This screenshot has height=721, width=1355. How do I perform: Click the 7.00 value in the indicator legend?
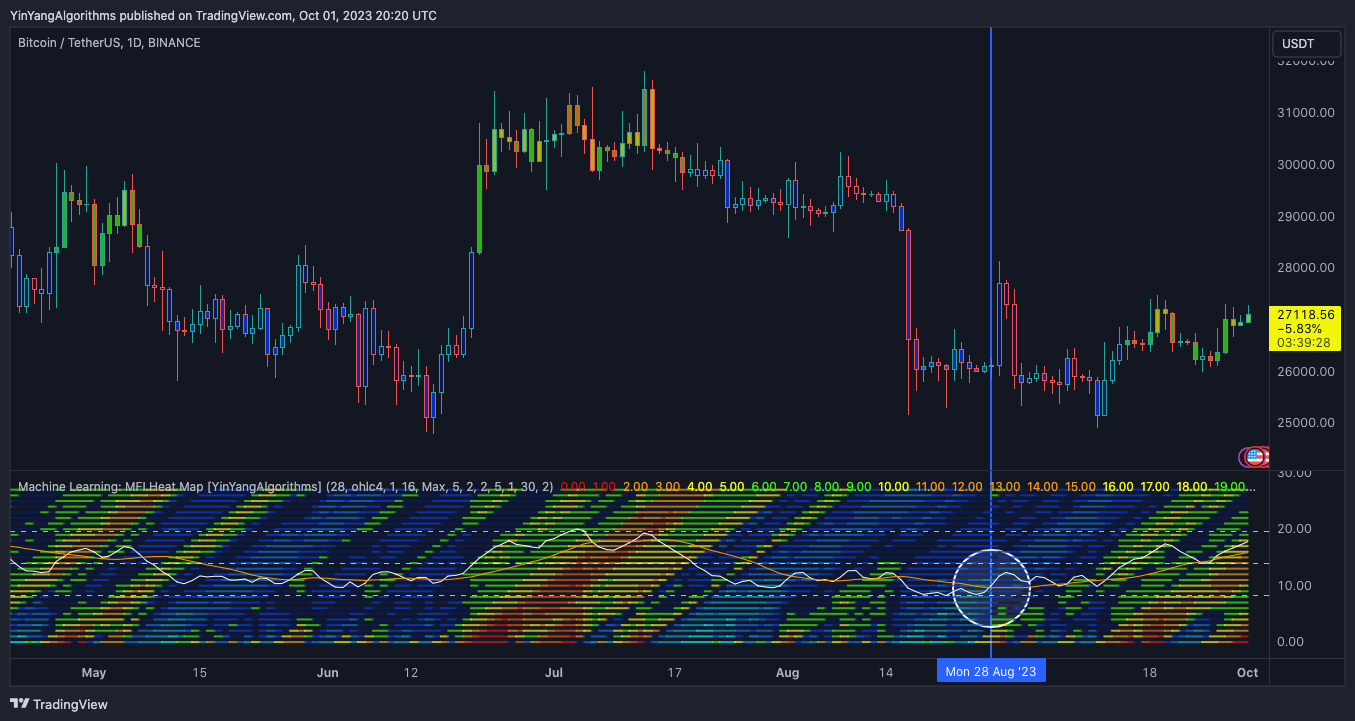click(x=795, y=487)
